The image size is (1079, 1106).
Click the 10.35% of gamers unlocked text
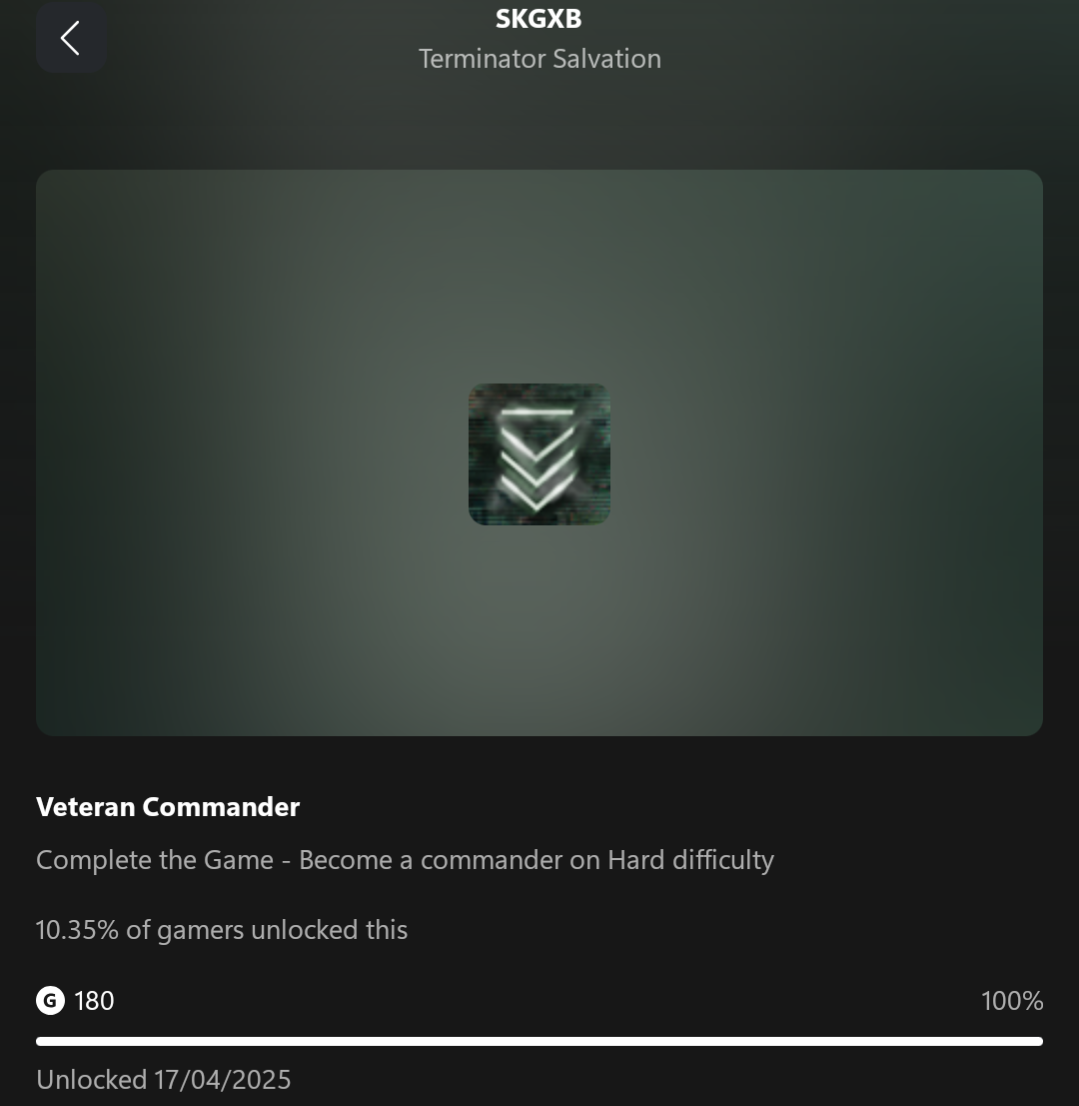tap(221, 930)
